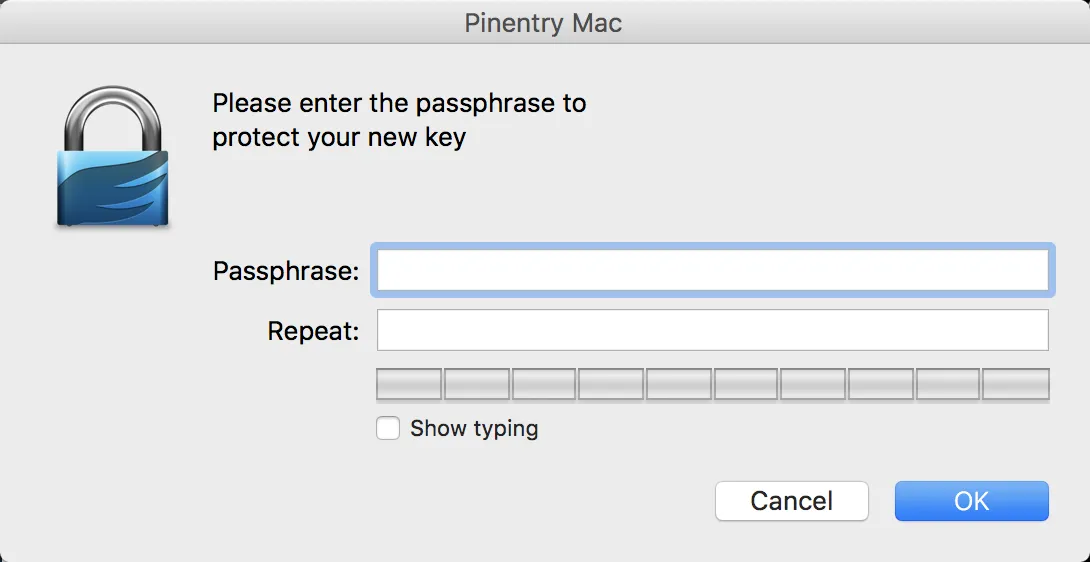
Task: Click the third segment of the strength meter
Action: [x=544, y=385]
